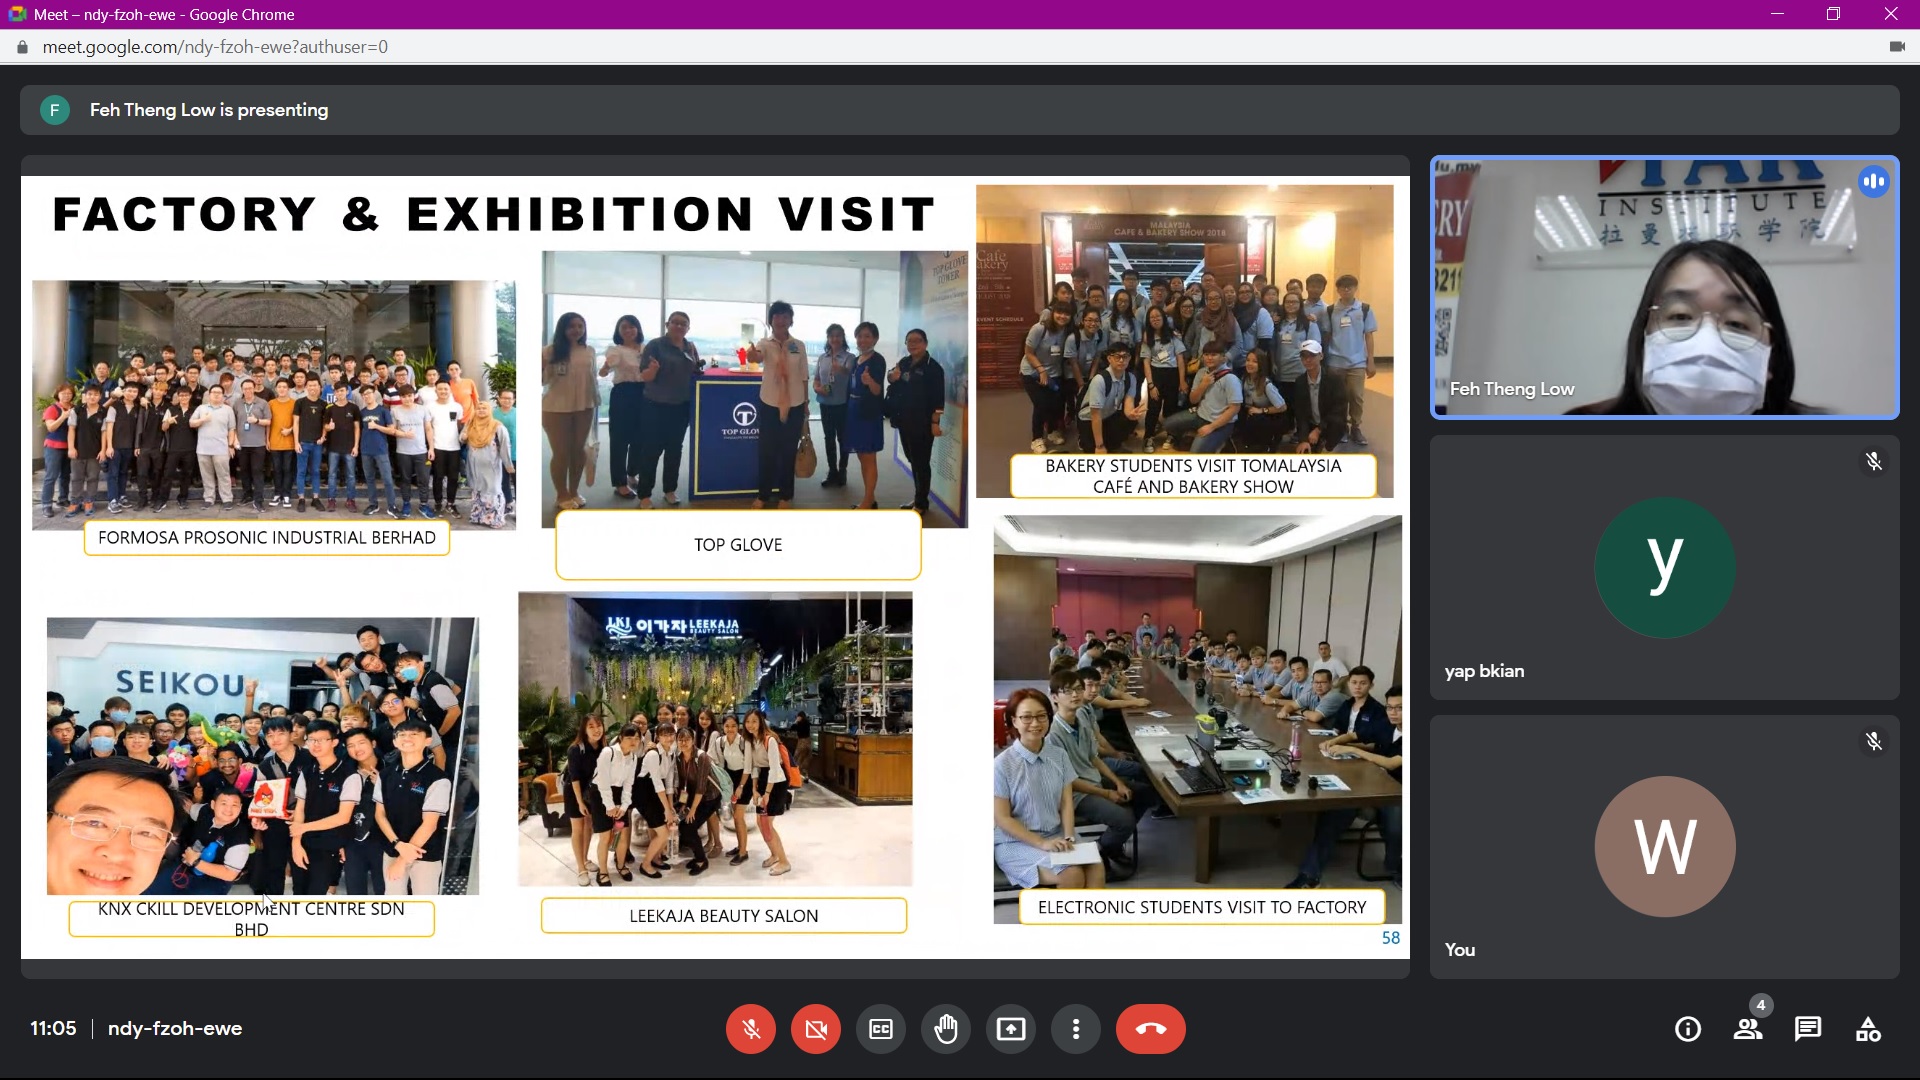The width and height of the screenshot is (1920, 1080).
Task: Raise your hand using the hand icon
Action: [x=946, y=1029]
